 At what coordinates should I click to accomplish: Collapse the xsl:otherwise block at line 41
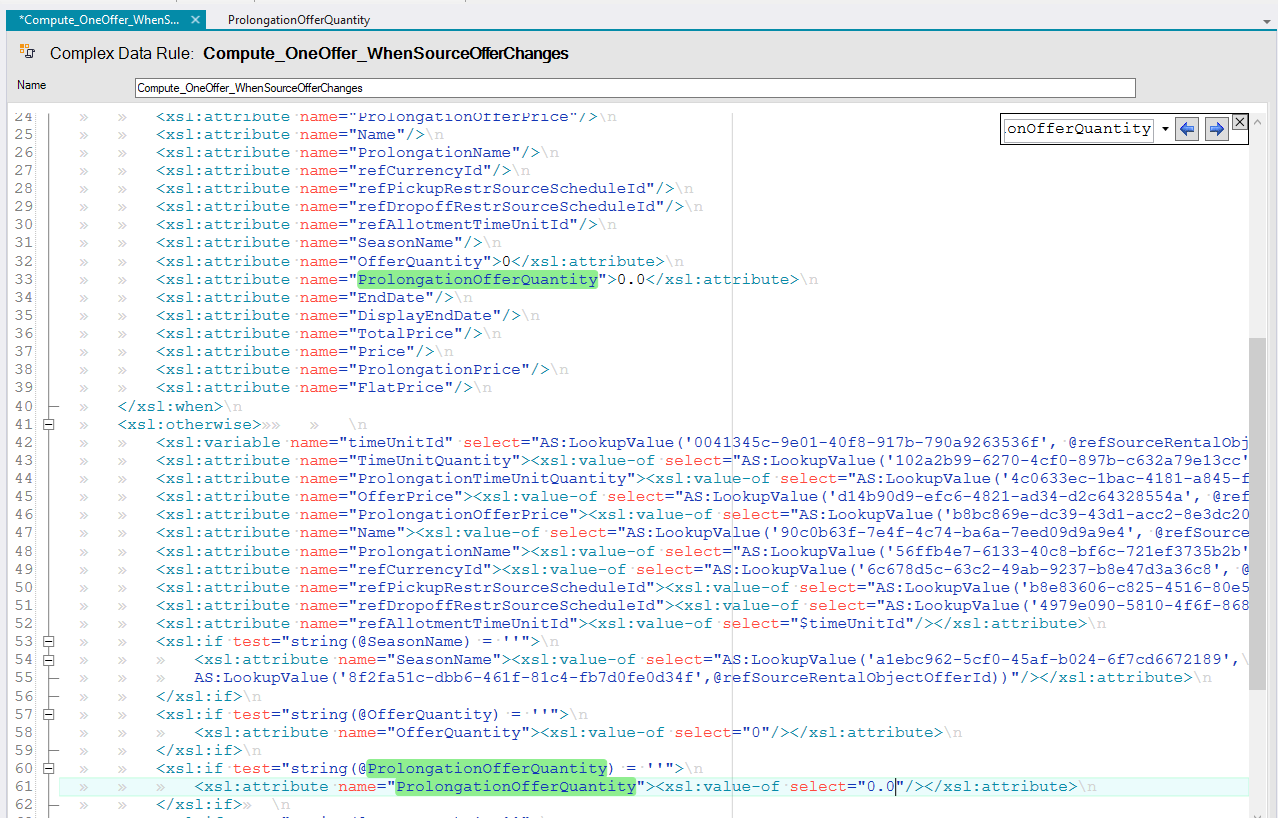(x=47, y=424)
